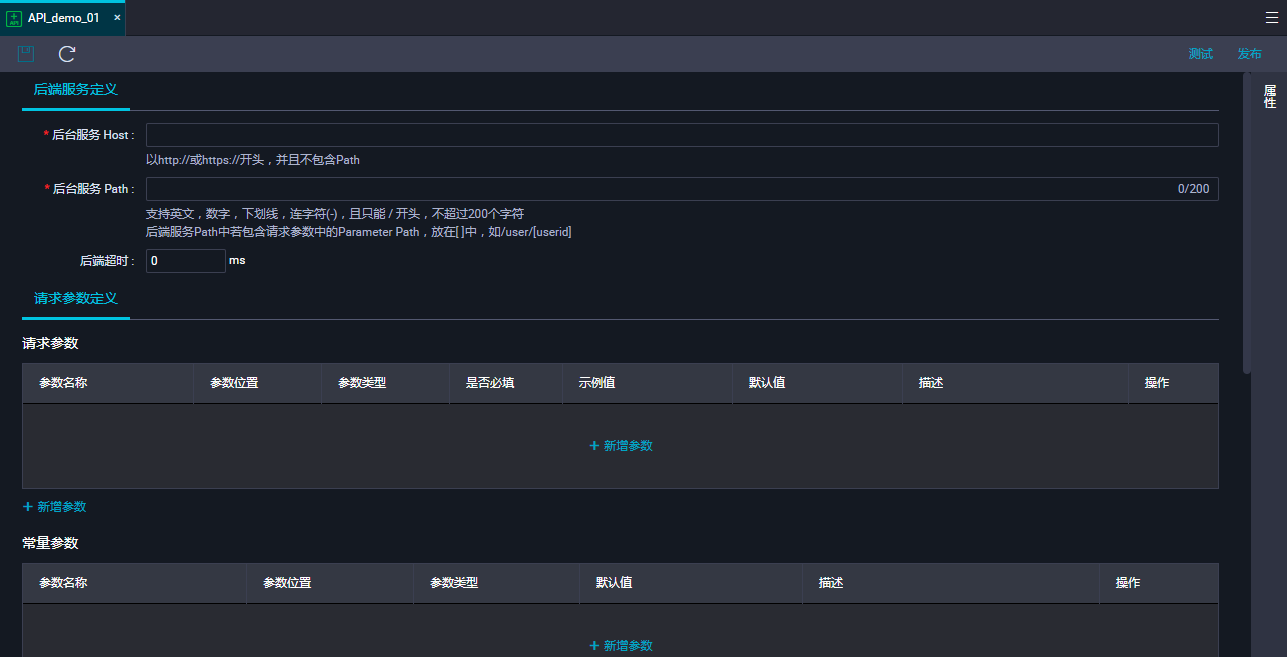Image resolution: width=1287 pixels, height=657 pixels.
Task: Click the 0/200 character counter
Action: point(1193,189)
